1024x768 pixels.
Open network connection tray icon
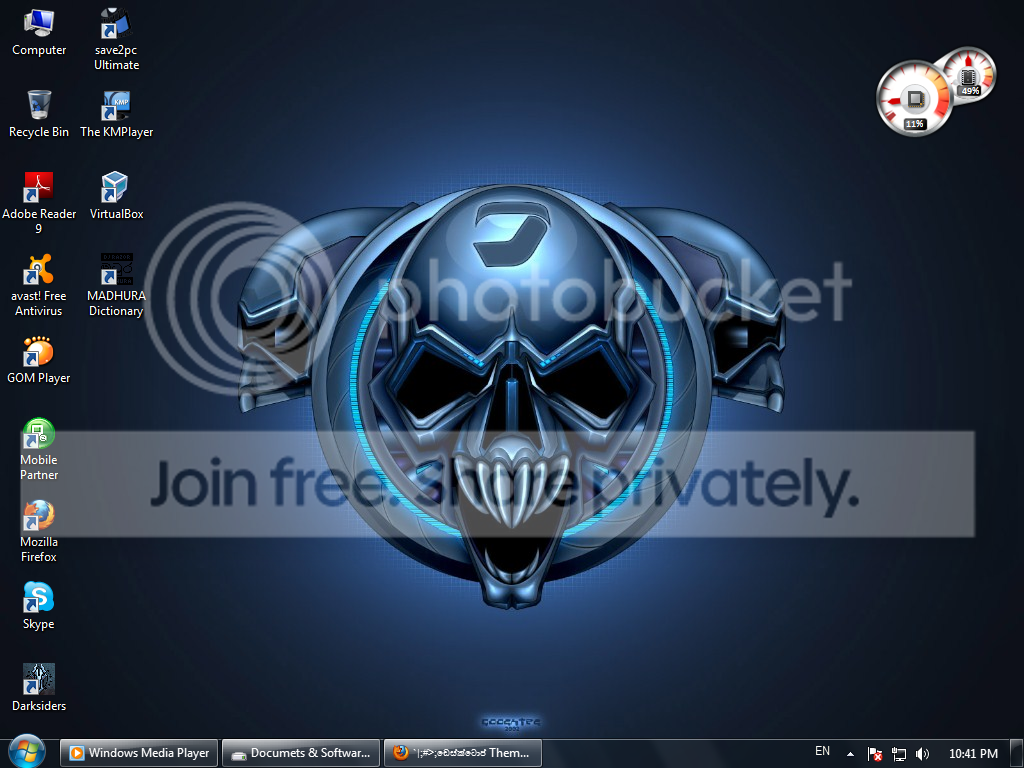click(x=899, y=754)
